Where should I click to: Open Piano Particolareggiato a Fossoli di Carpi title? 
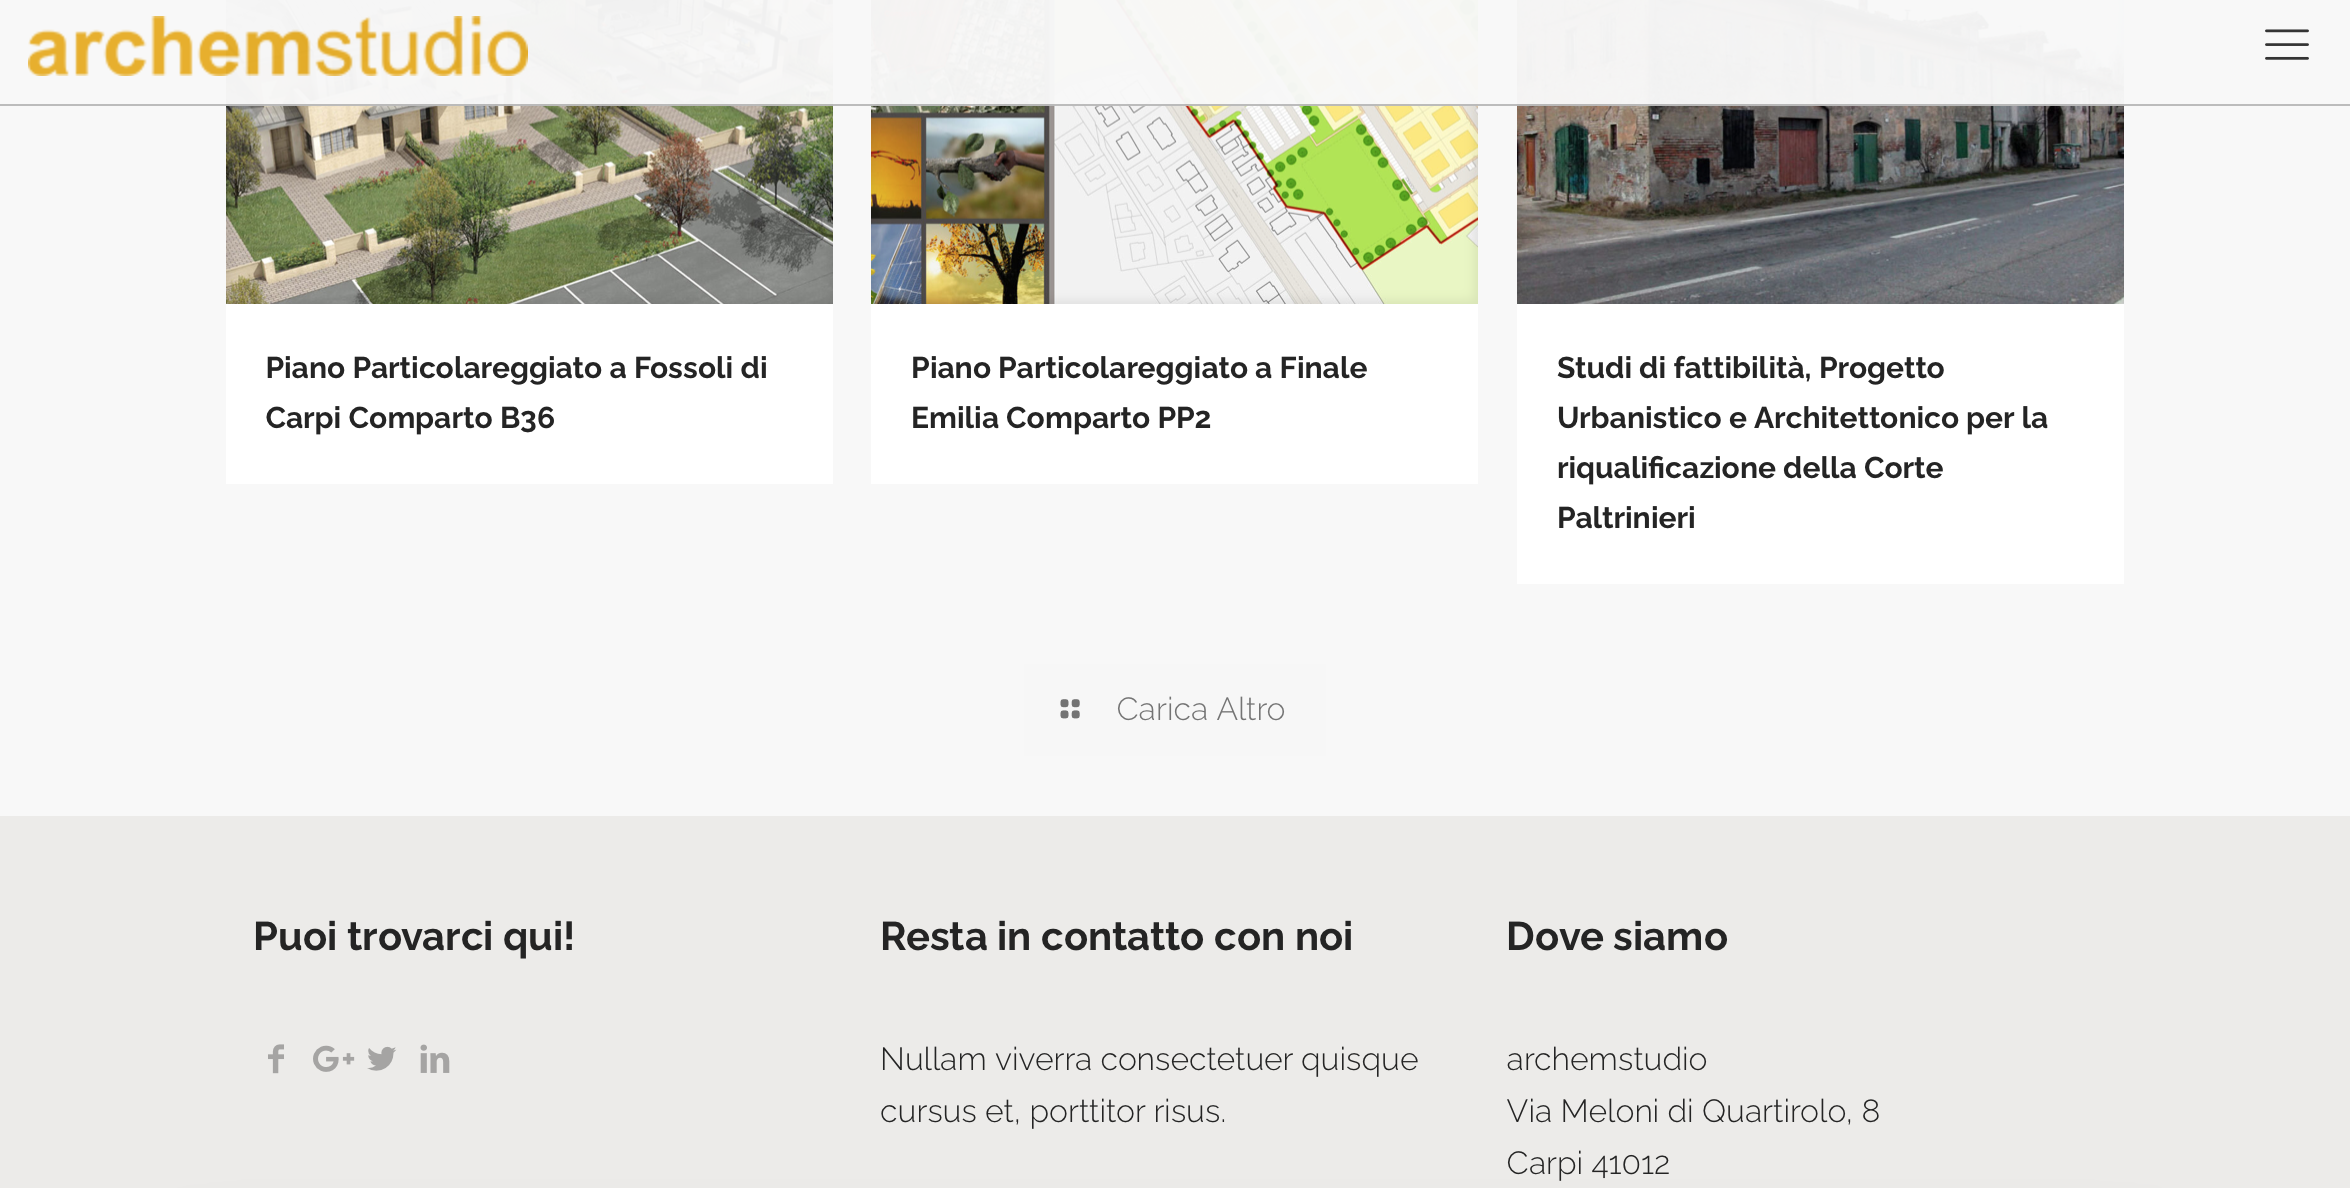click(516, 393)
